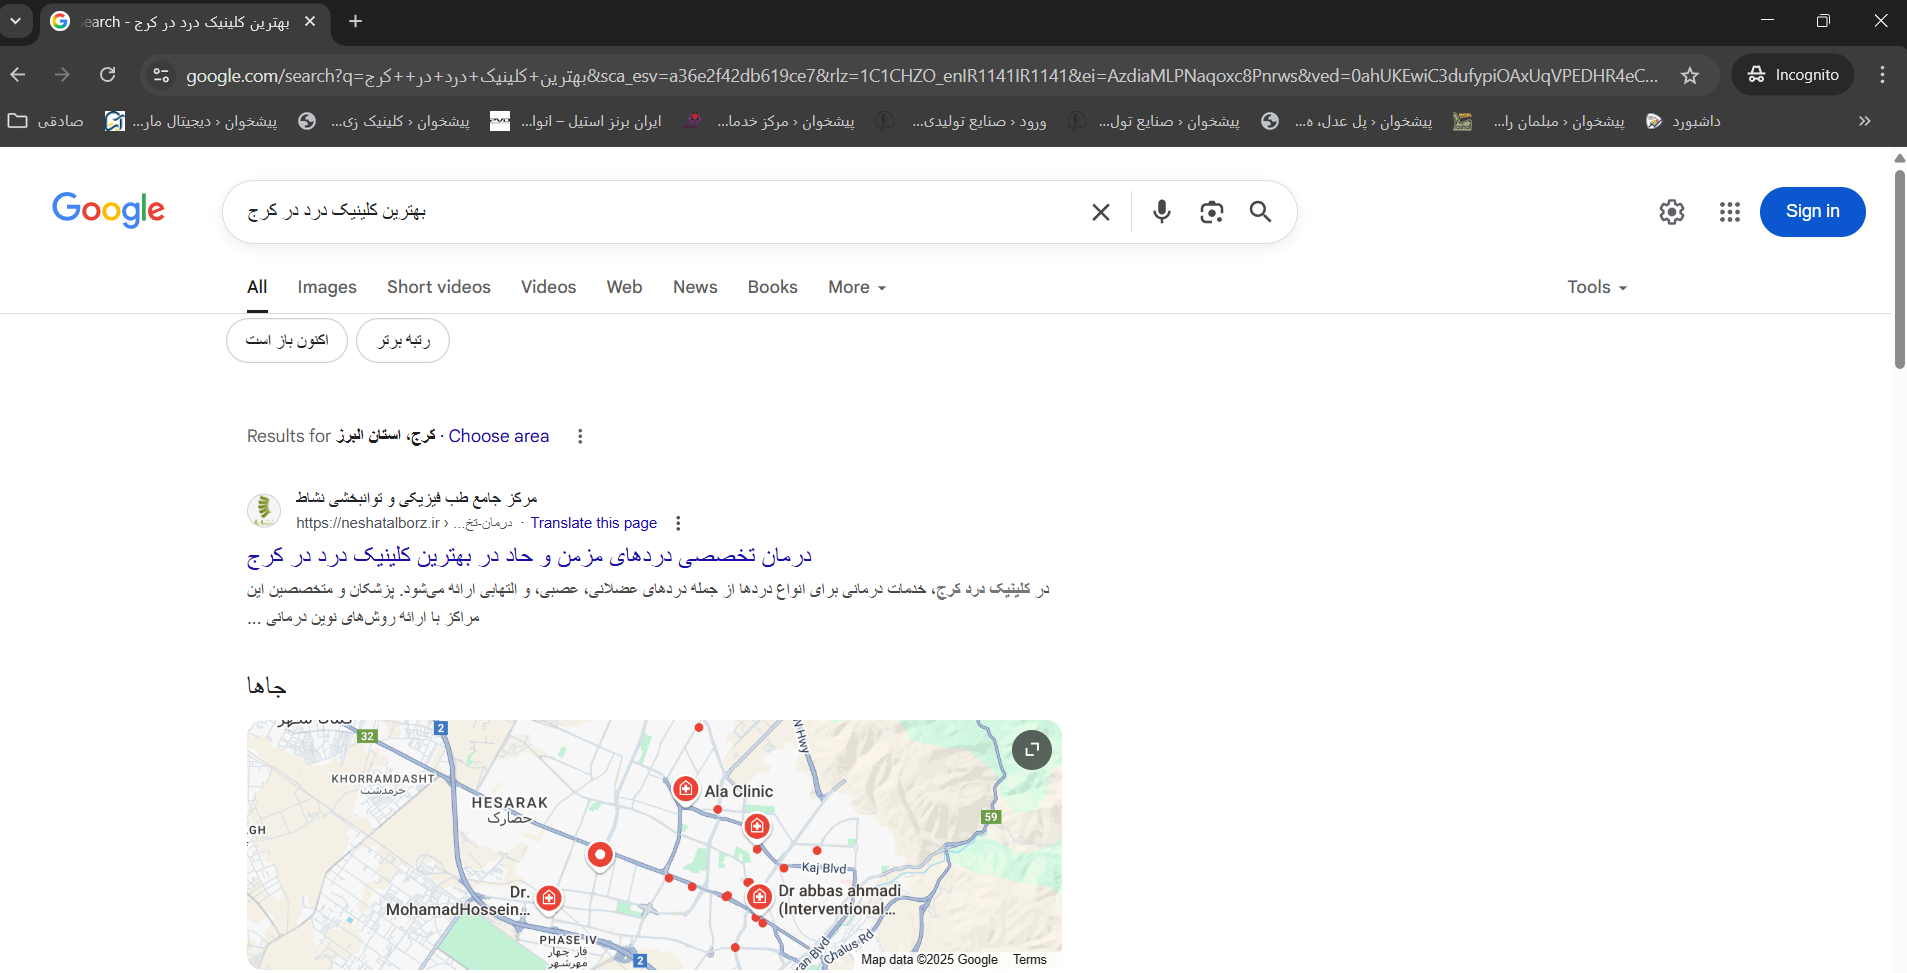Close the current Google search tab
The image size is (1907, 973).
pyautogui.click(x=310, y=21)
